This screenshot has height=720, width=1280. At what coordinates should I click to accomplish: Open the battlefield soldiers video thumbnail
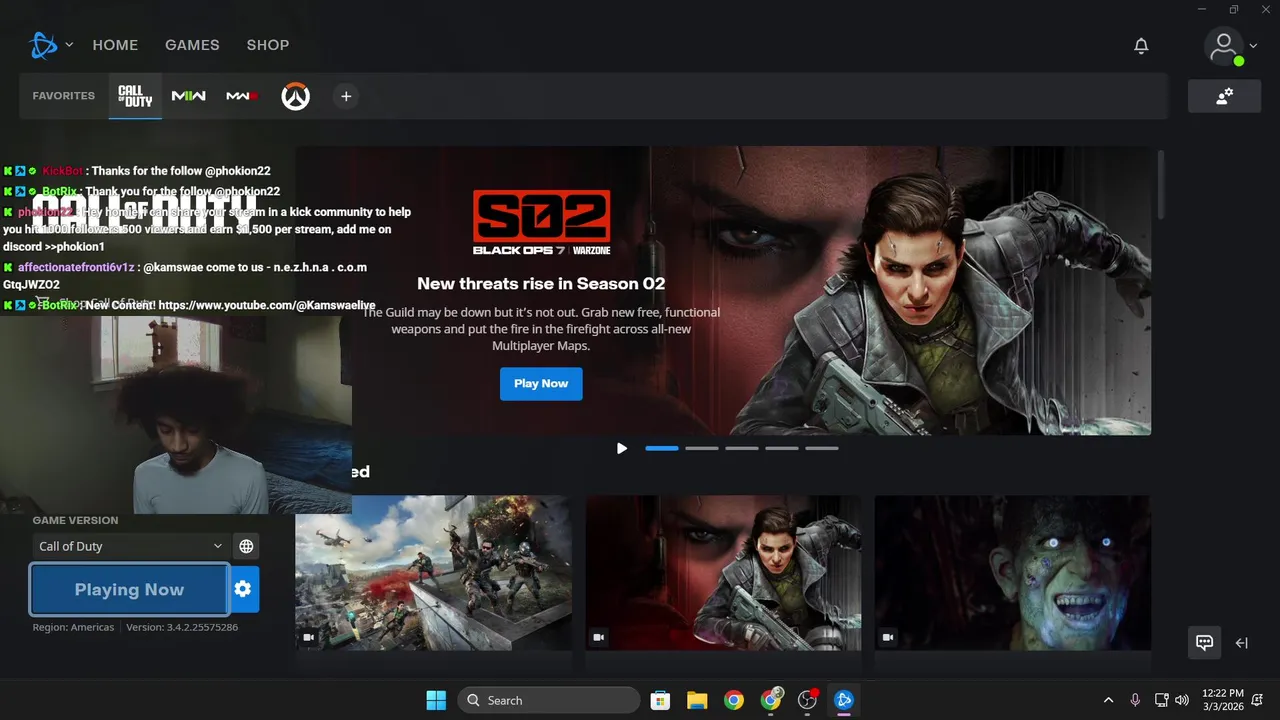pyautogui.click(x=433, y=573)
